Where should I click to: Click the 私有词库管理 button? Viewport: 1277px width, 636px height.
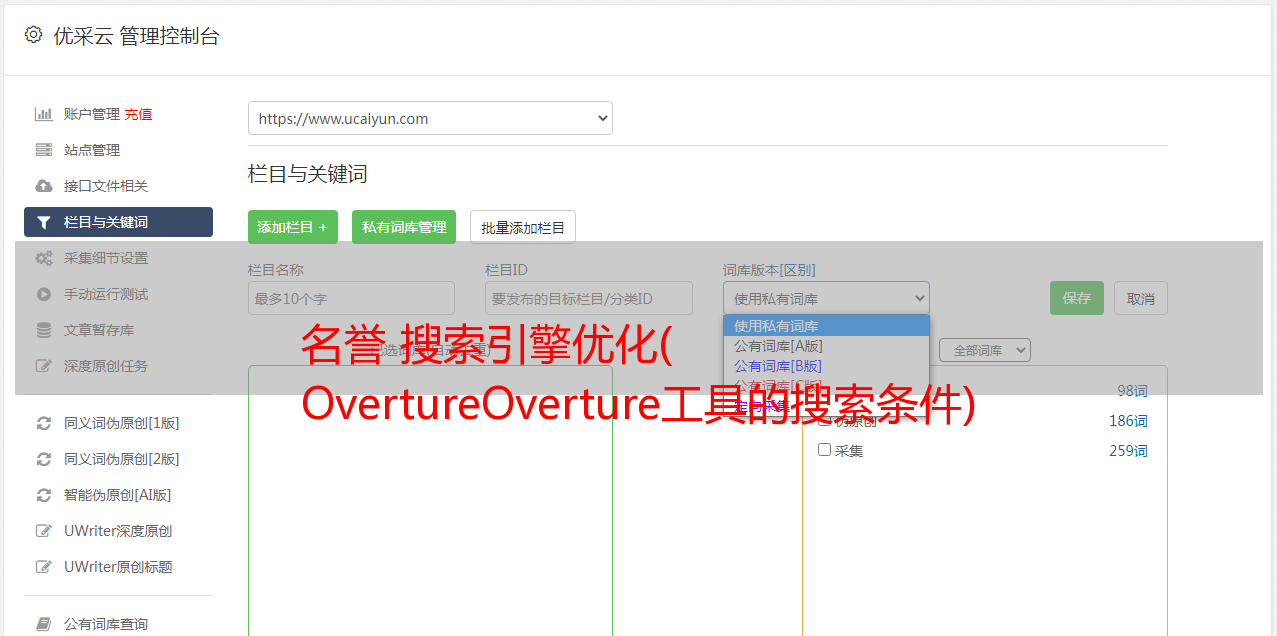pyautogui.click(x=404, y=227)
